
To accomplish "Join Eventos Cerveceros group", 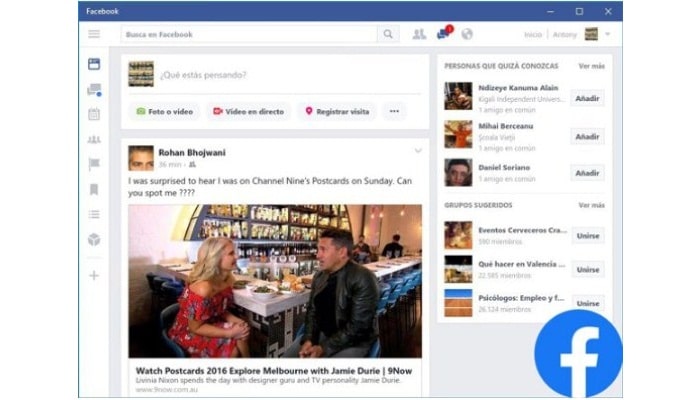I will 588,236.
